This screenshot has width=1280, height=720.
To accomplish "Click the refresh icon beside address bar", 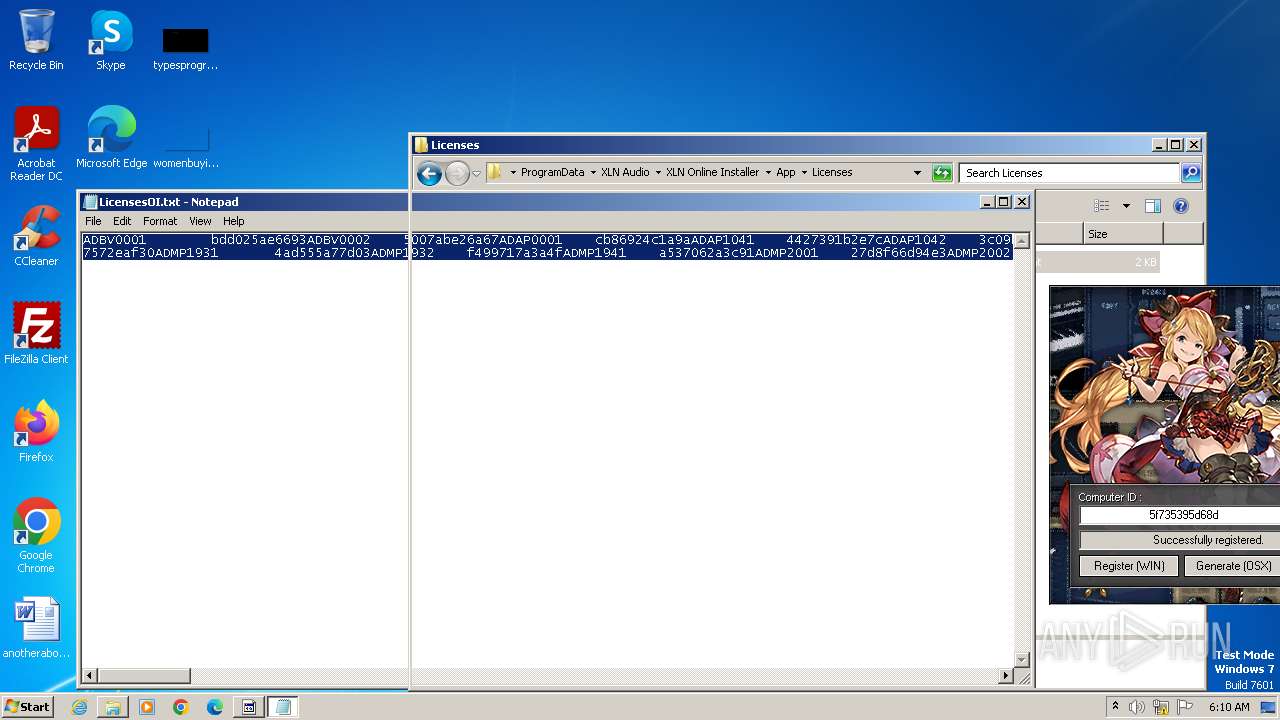I will (x=942, y=173).
